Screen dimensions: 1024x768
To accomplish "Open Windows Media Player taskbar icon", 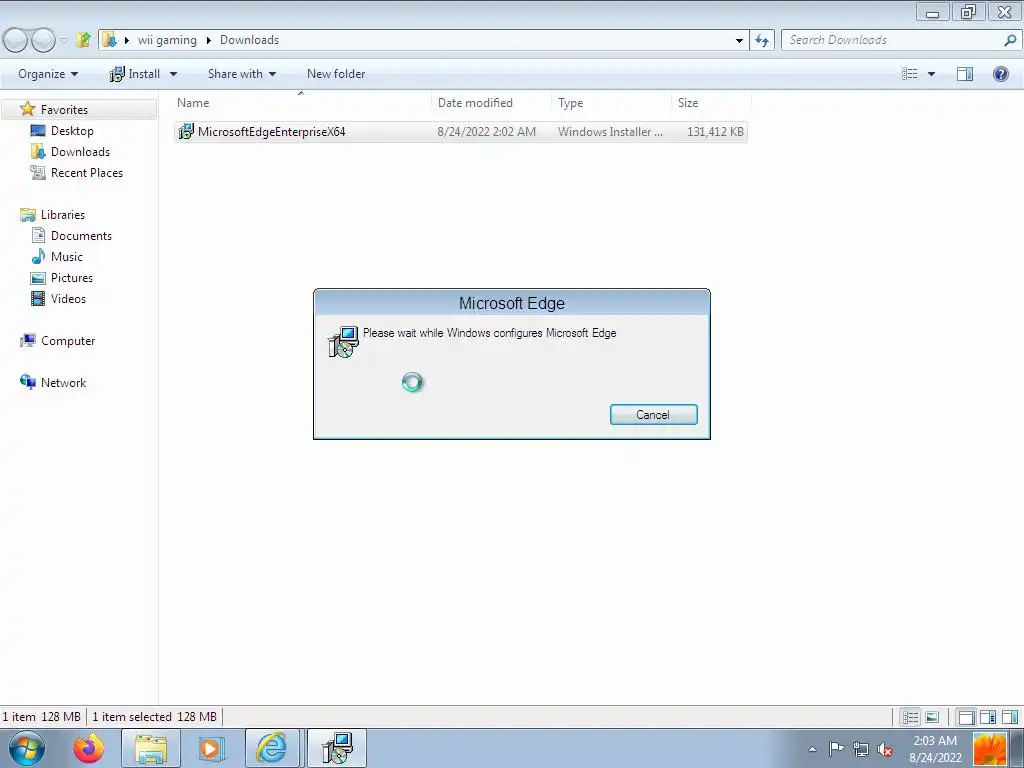I will (x=210, y=748).
